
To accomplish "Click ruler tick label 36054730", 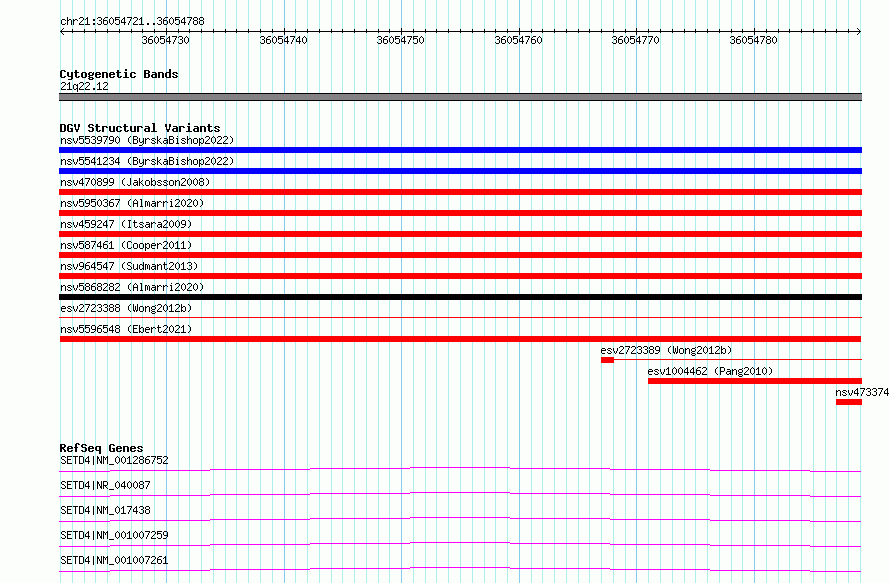I will tap(165, 40).
